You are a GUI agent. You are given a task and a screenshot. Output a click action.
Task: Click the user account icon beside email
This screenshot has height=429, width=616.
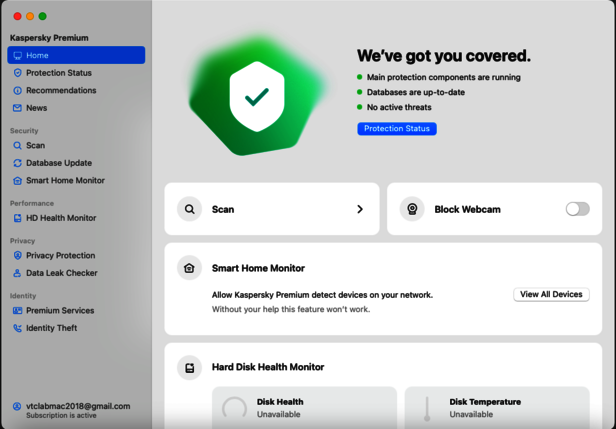[x=17, y=407]
